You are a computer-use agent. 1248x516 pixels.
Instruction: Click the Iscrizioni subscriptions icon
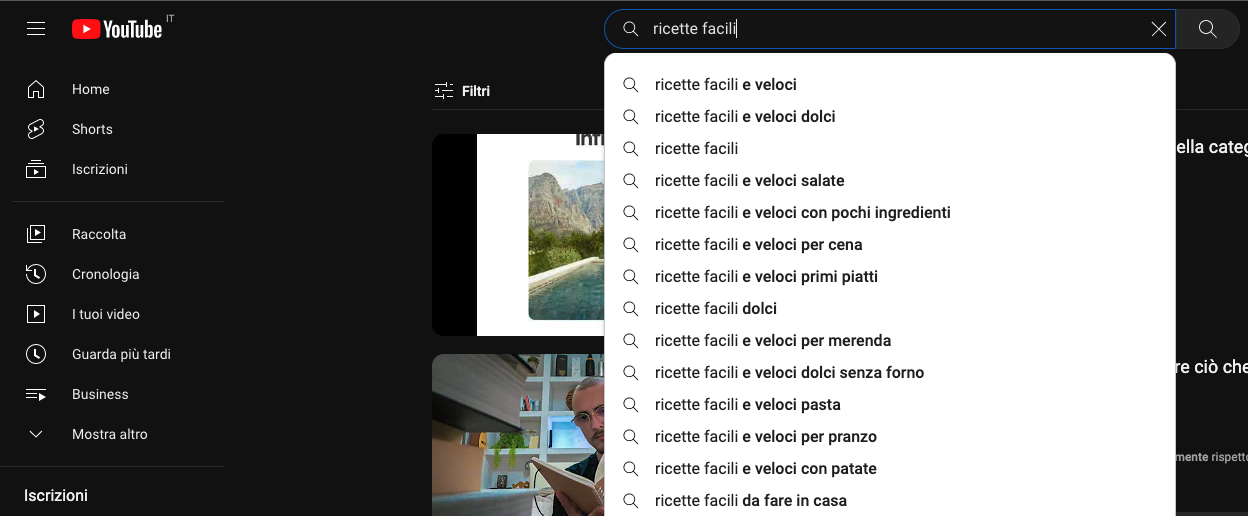tap(36, 169)
